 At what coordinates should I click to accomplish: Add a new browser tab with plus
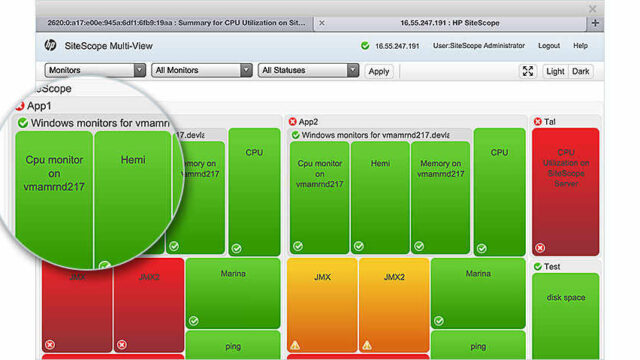pyautogui.click(x=595, y=23)
